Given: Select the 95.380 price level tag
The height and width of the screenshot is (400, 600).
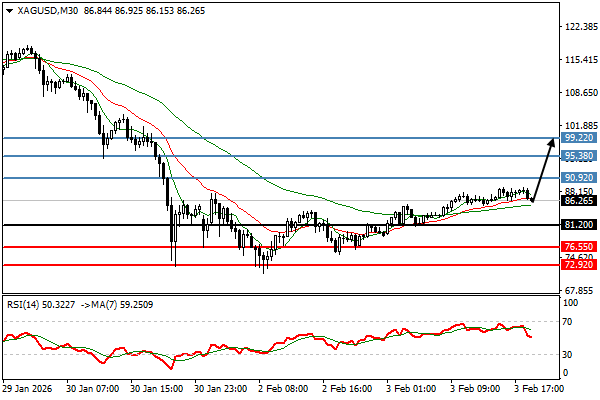Looking at the screenshot, I should [x=578, y=156].
